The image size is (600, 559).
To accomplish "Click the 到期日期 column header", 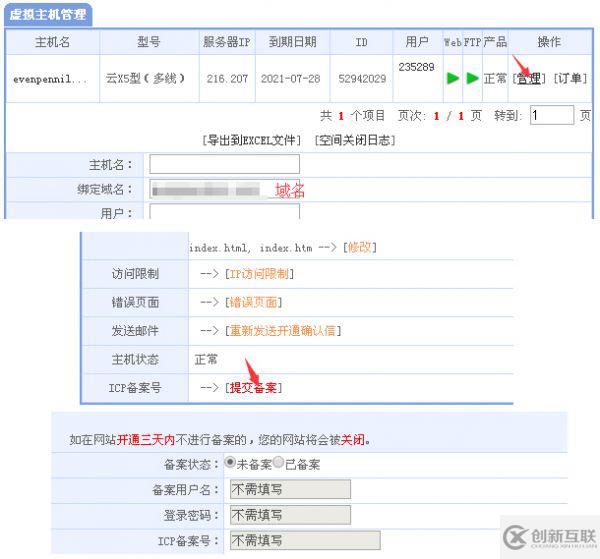I will tap(292, 42).
